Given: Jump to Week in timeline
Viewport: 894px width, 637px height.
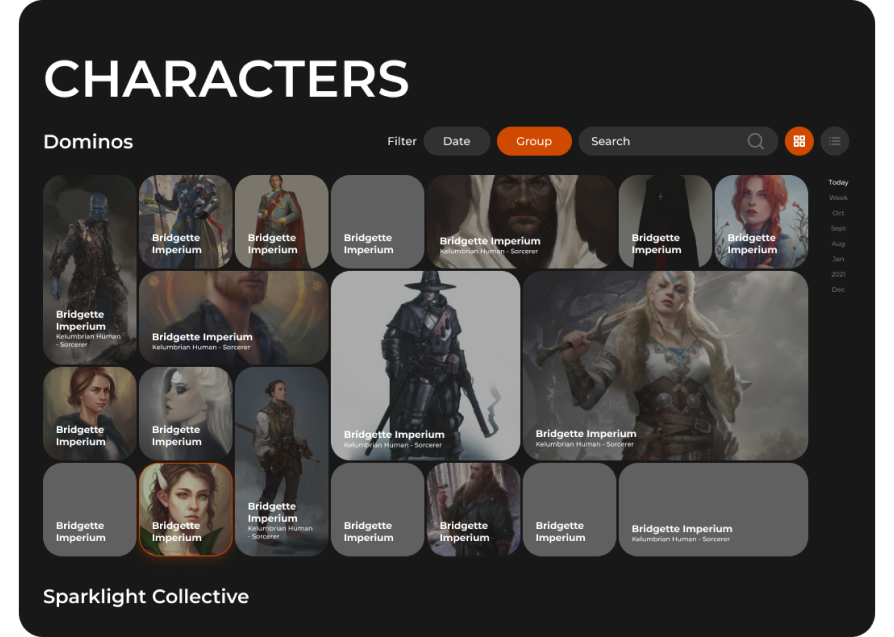Looking at the screenshot, I should coord(838,198).
